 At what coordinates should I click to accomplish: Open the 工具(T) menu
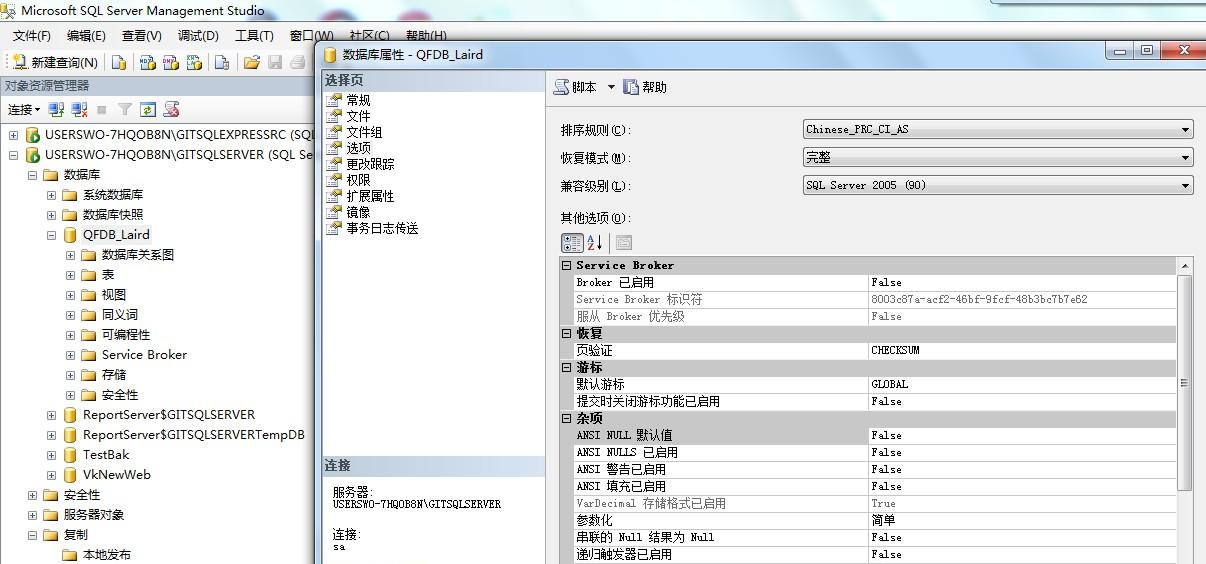coord(254,35)
